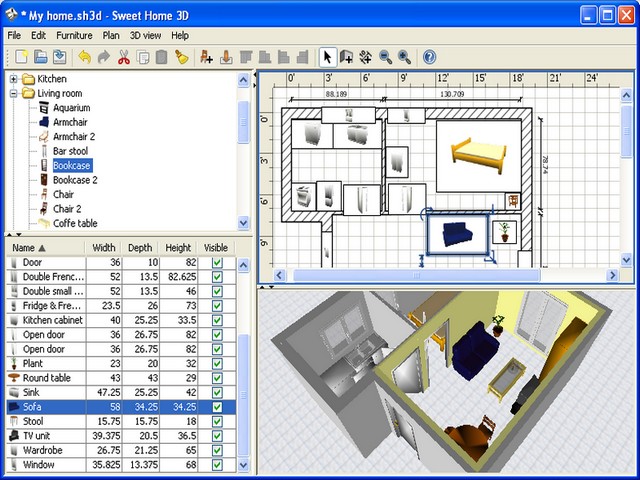The width and height of the screenshot is (640, 480).
Task: Select Bookcase 2 in the catalog tree
Action: [75, 180]
